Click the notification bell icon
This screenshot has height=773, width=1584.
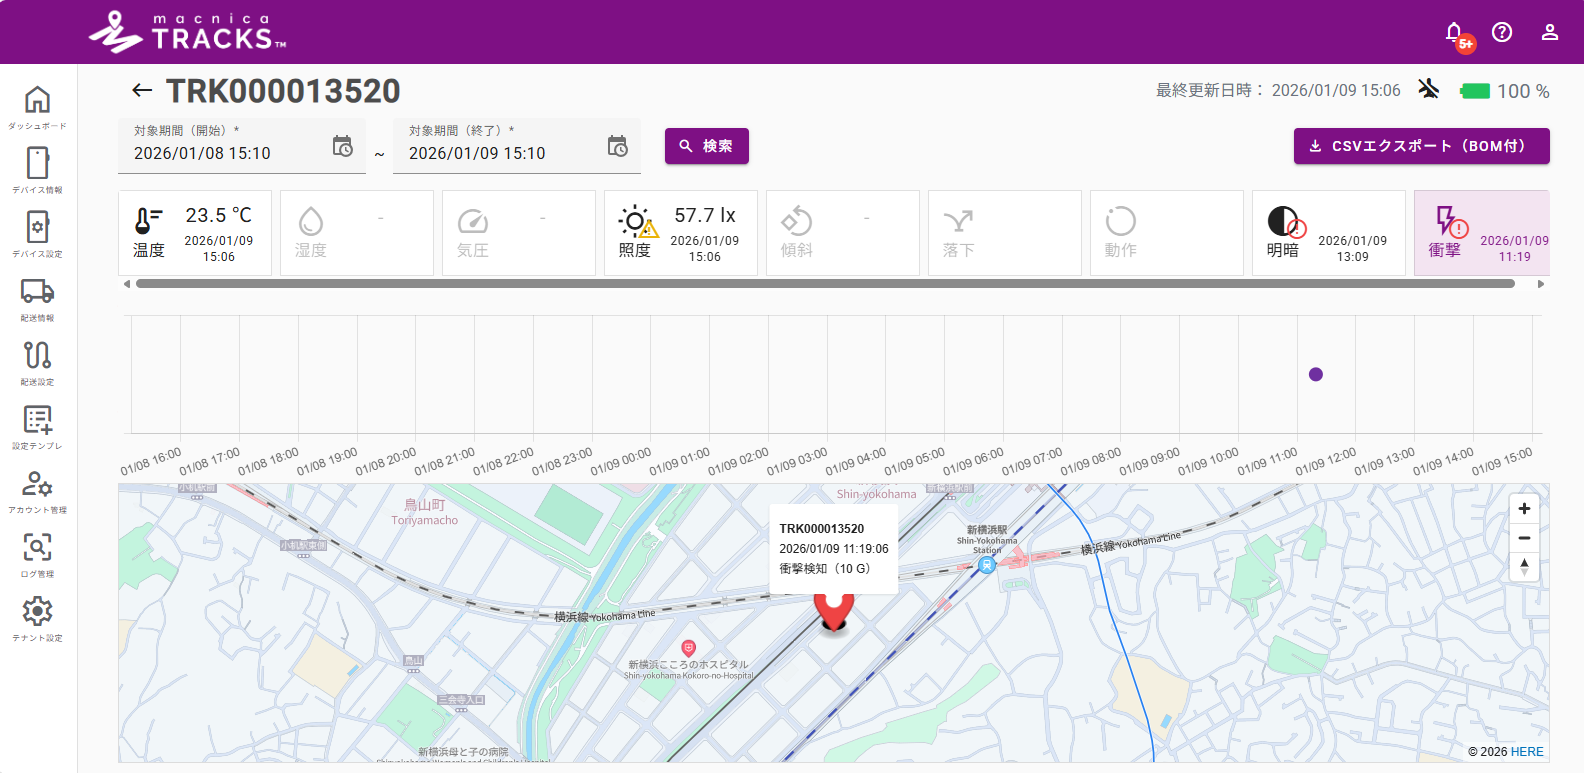click(1455, 32)
